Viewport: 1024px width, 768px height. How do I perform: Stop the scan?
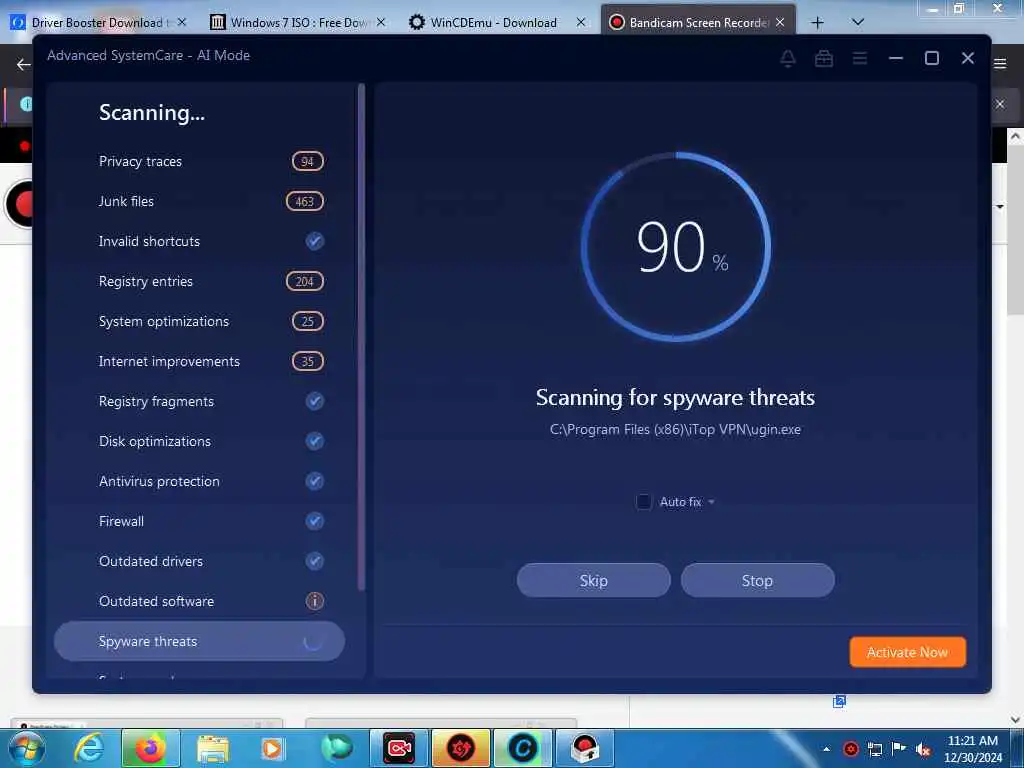[x=758, y=581]
